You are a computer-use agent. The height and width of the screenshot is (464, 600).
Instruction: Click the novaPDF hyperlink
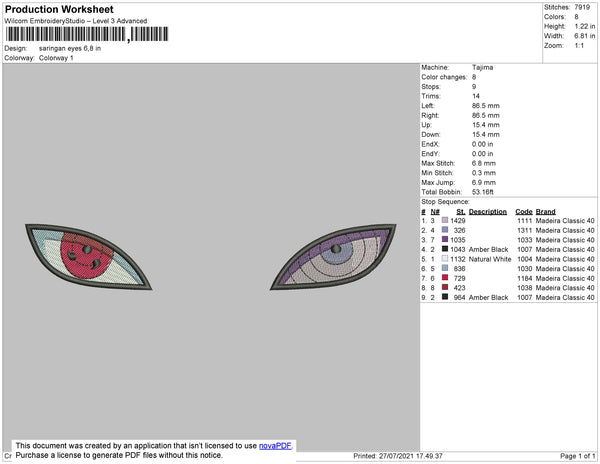275,446
